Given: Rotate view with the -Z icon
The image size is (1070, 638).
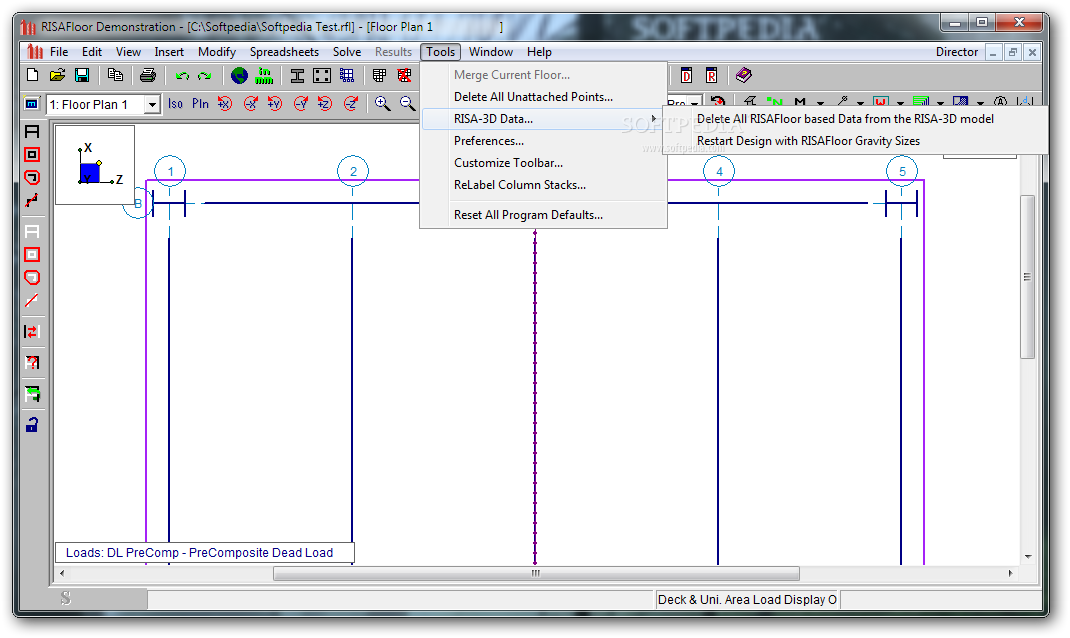Looking at the screenshot, I should pos(351,104).
